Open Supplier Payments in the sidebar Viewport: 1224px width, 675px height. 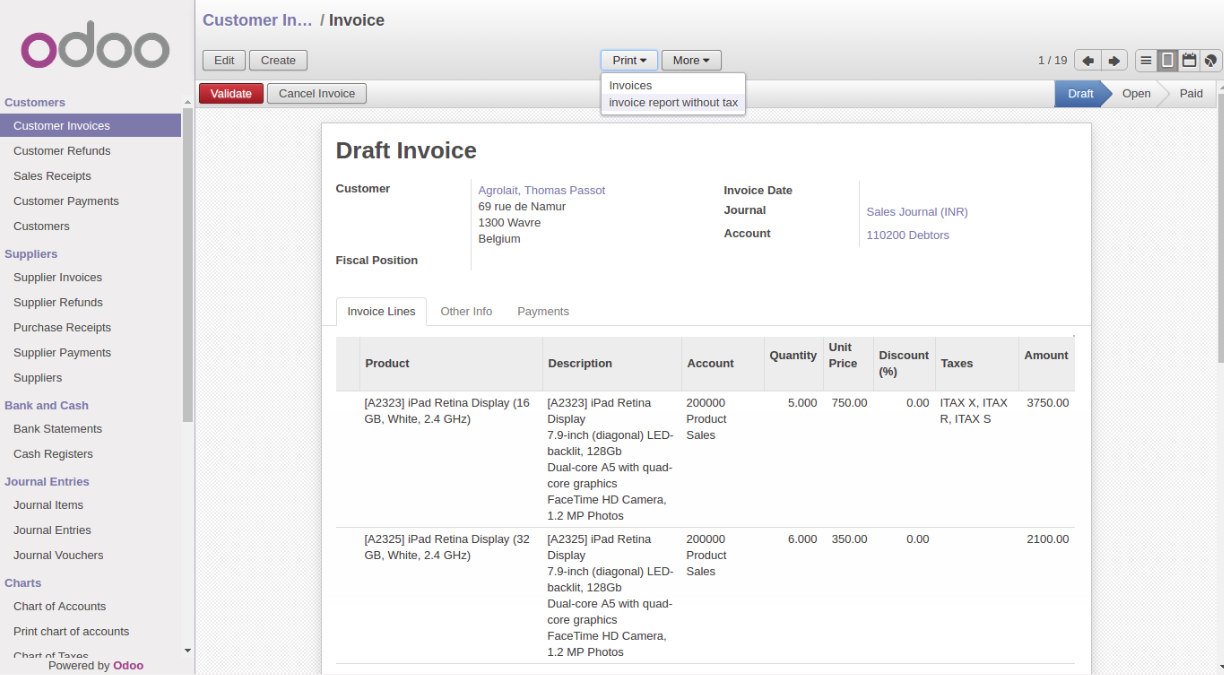pos(90,352)
